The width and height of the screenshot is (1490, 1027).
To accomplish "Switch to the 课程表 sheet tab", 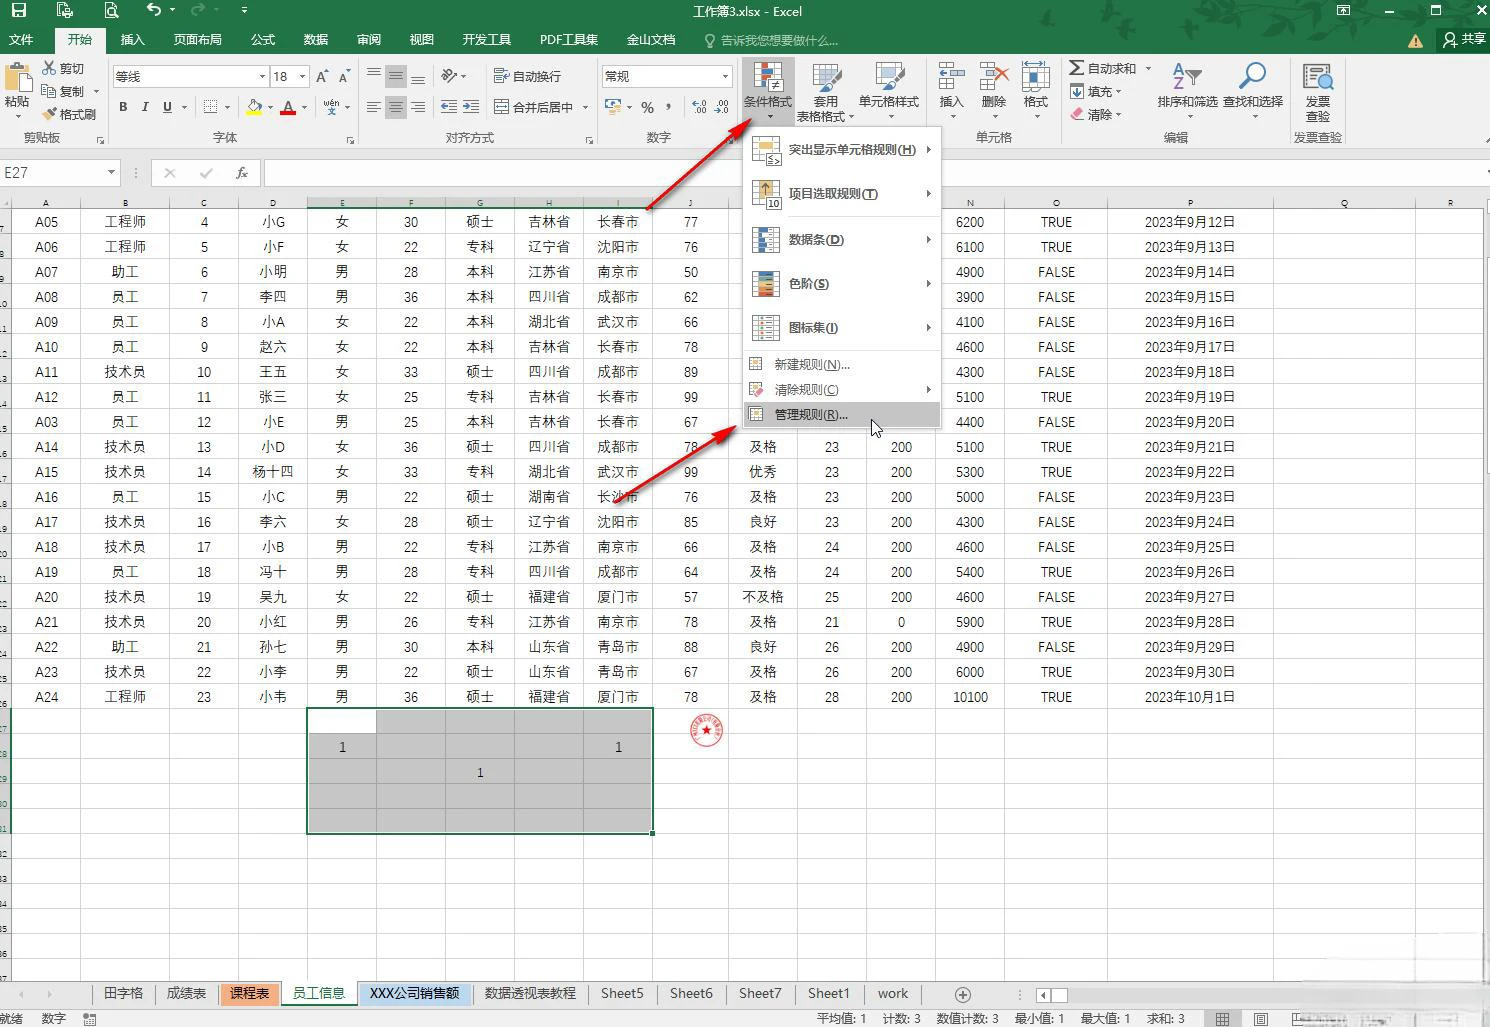I will [x=249, y=993].
